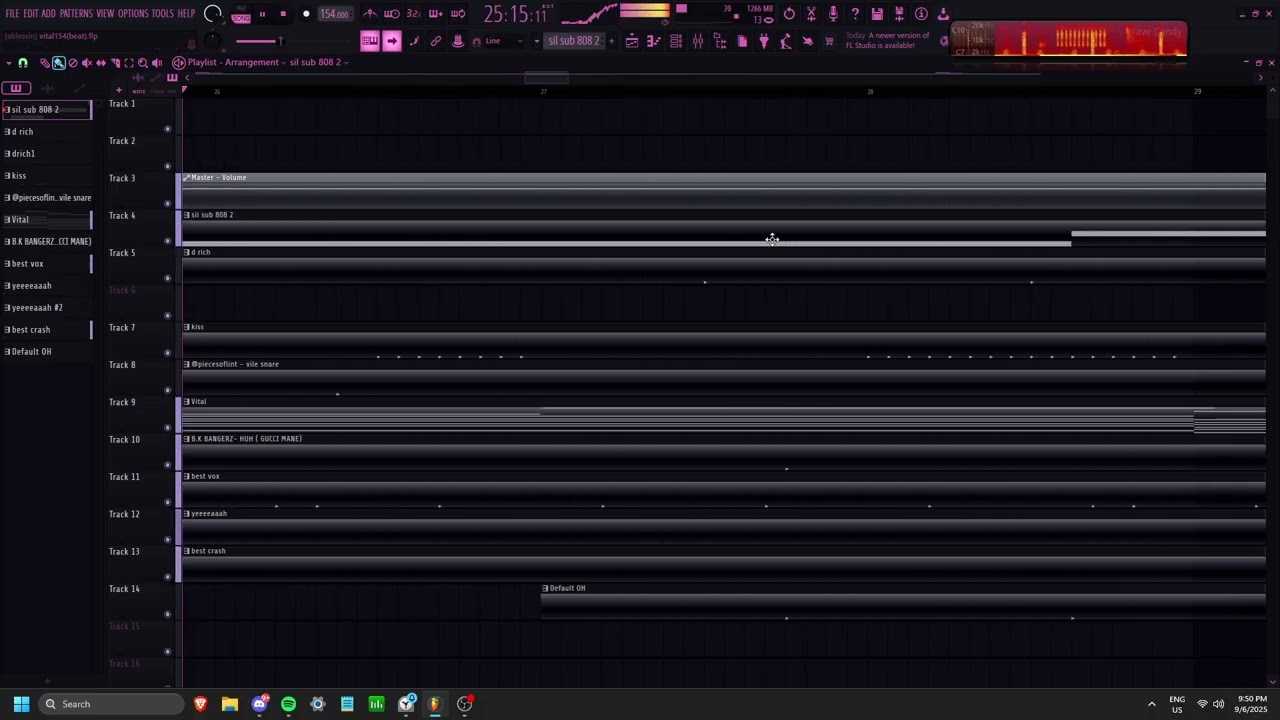Open the plugin picker plug icon
The height and width of the screenshot is (720, 1280).
point(764,41)
